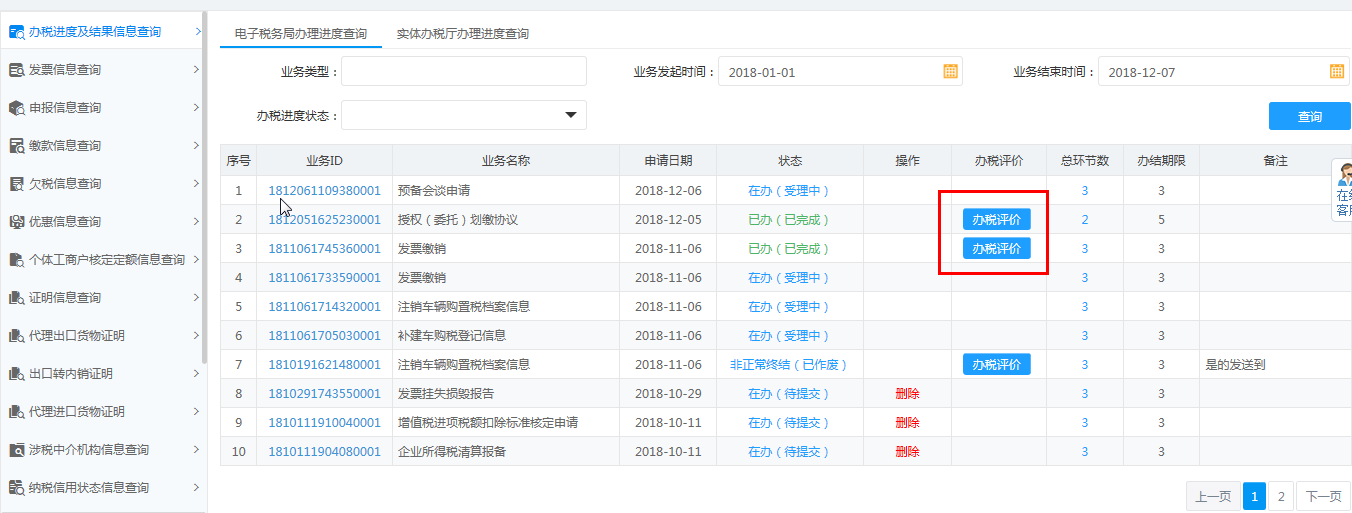This screenshot has width=1352, height=513.
Task: Open the 办税进度状态 dropdown
Action: click(571, 115)
